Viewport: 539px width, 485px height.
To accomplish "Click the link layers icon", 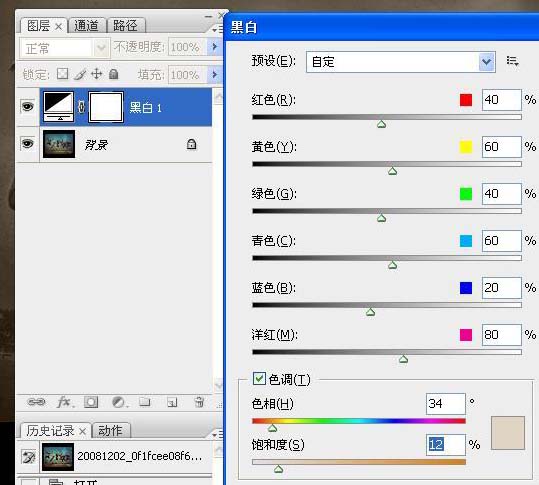I will point(36,401).
